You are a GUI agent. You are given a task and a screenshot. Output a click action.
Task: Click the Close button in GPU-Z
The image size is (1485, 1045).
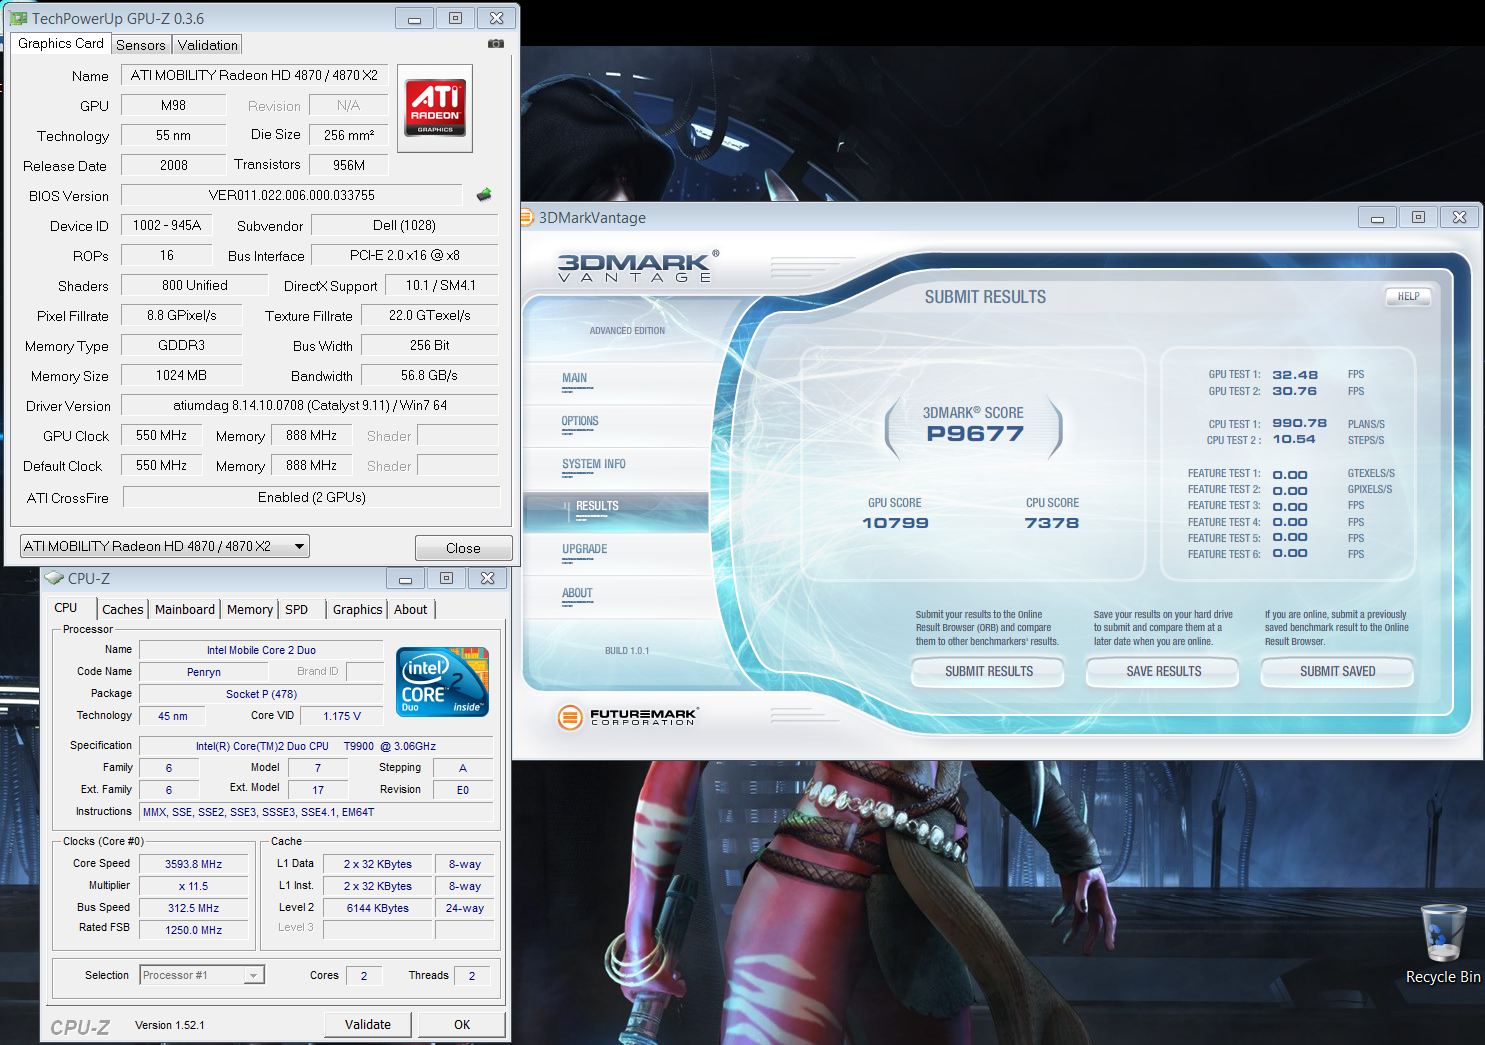point(463,548)
